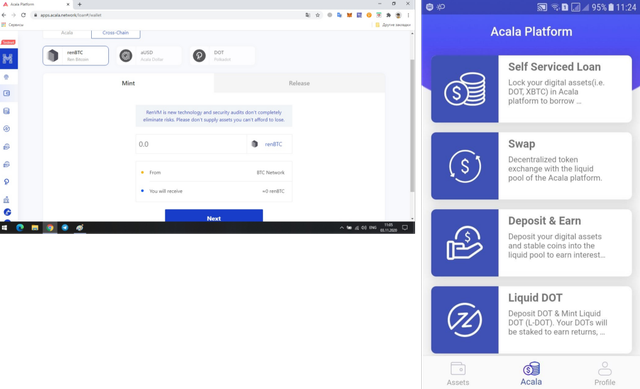
Task: Click the blue circular G sidebar icon
Action: pos(7,212)
